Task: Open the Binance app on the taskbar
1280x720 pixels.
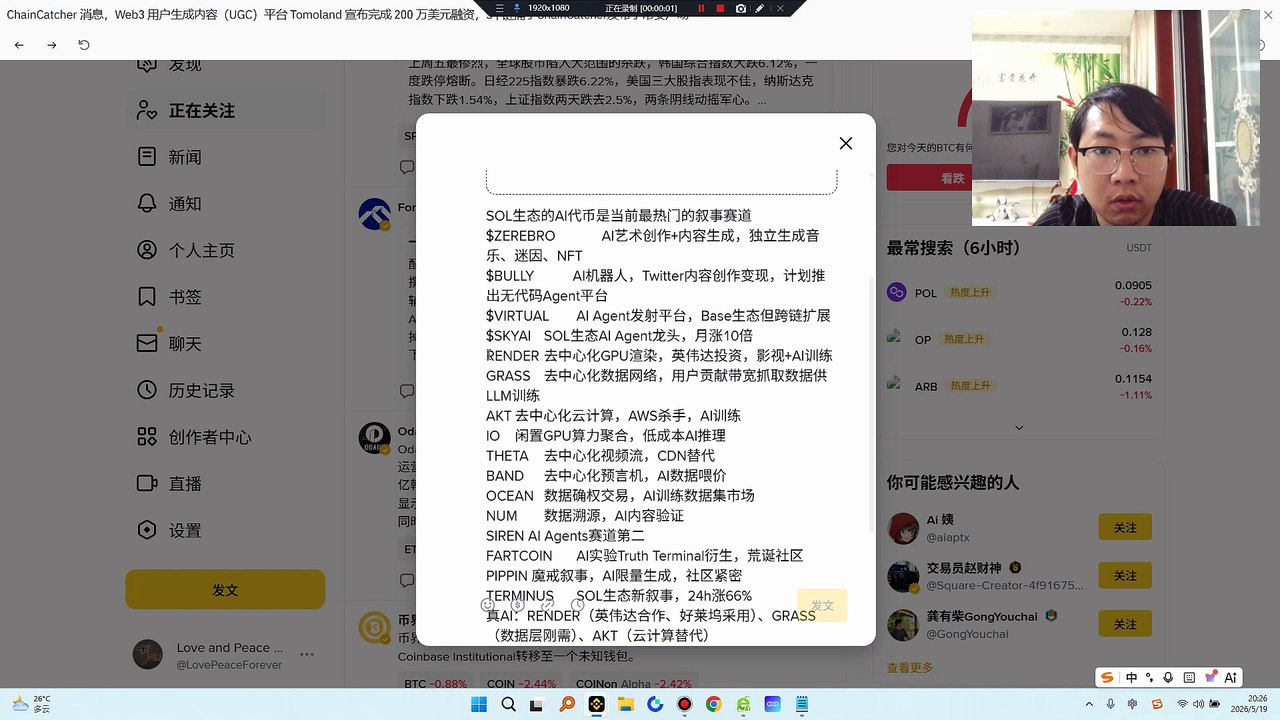Action: pyautogui.click(x=596, y=704)
